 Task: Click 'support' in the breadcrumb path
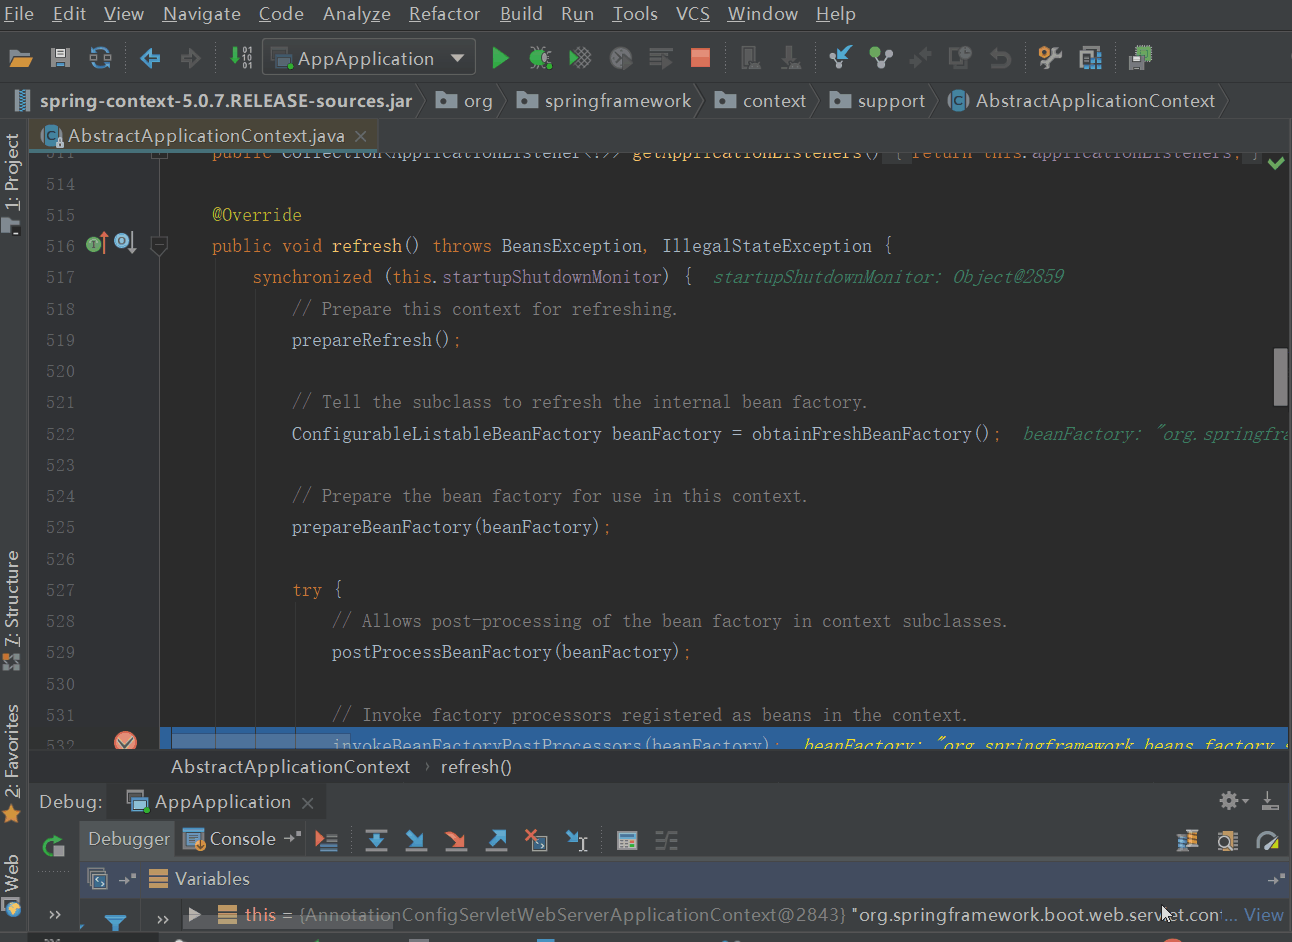[x=891, y=101]
